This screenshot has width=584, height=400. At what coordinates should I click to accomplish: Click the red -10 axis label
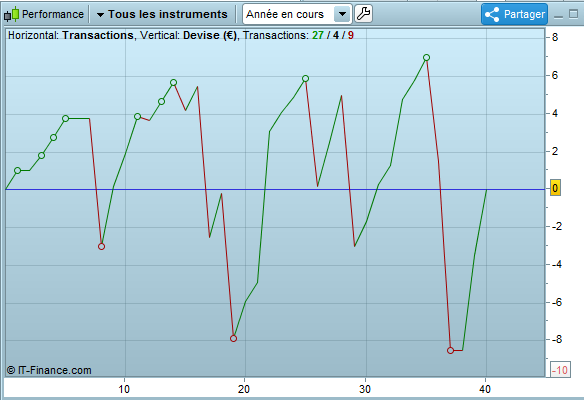[560, 370]
